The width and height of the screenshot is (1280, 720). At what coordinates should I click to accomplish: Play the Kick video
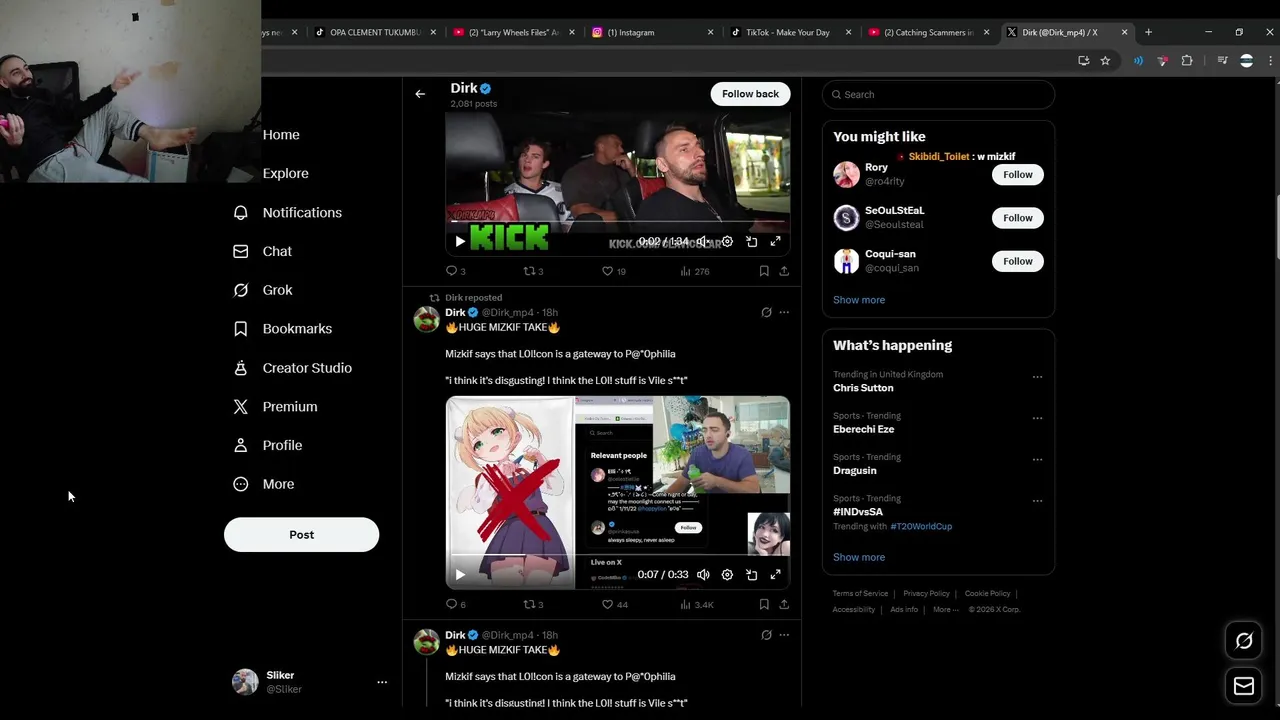(x=460, y=242)
